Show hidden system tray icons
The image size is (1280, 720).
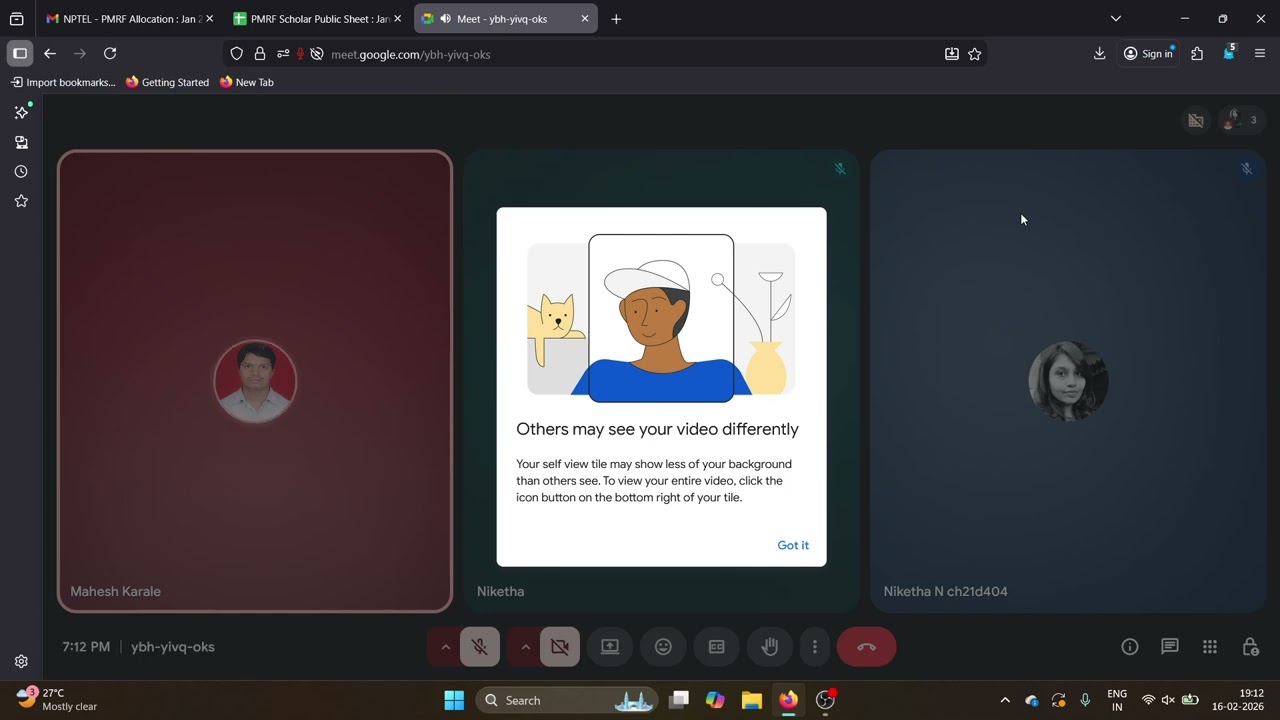(1005, 700)
